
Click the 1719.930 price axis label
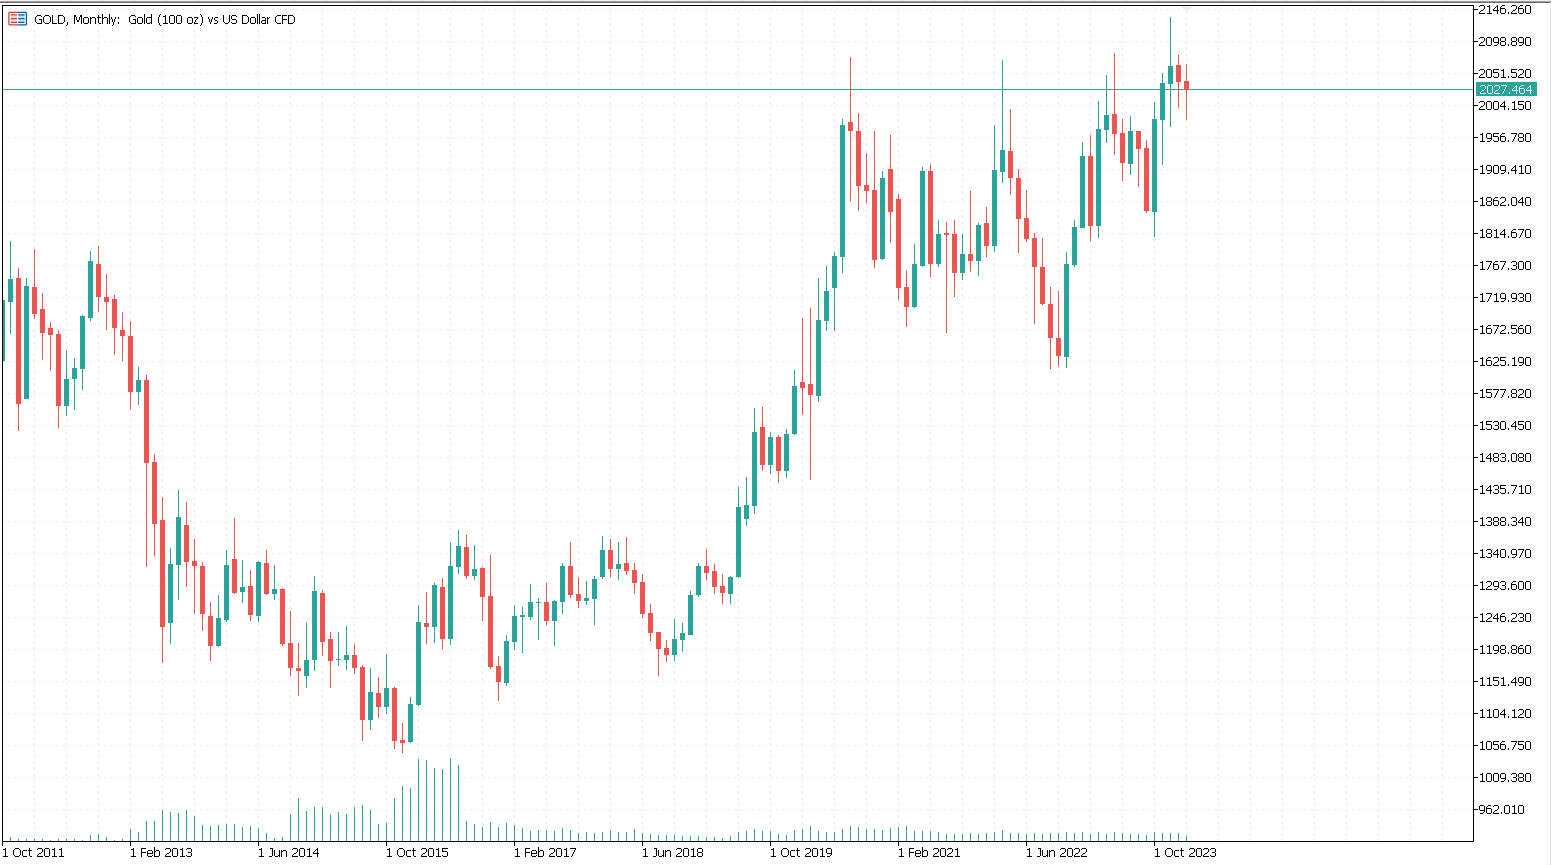click(x=1505, y=298)
